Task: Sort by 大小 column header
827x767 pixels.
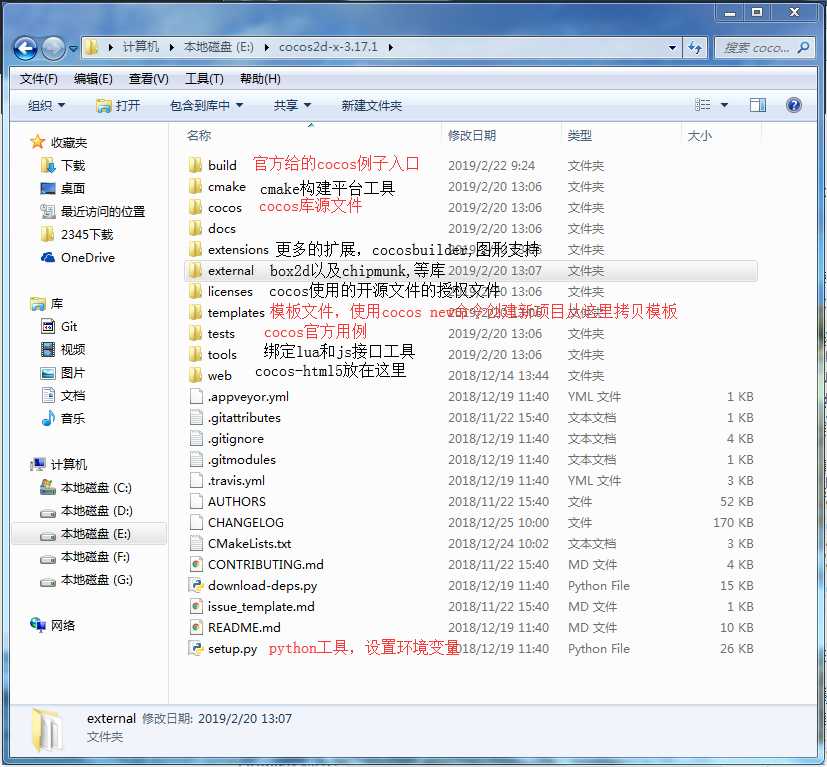Action: point(700,136)
